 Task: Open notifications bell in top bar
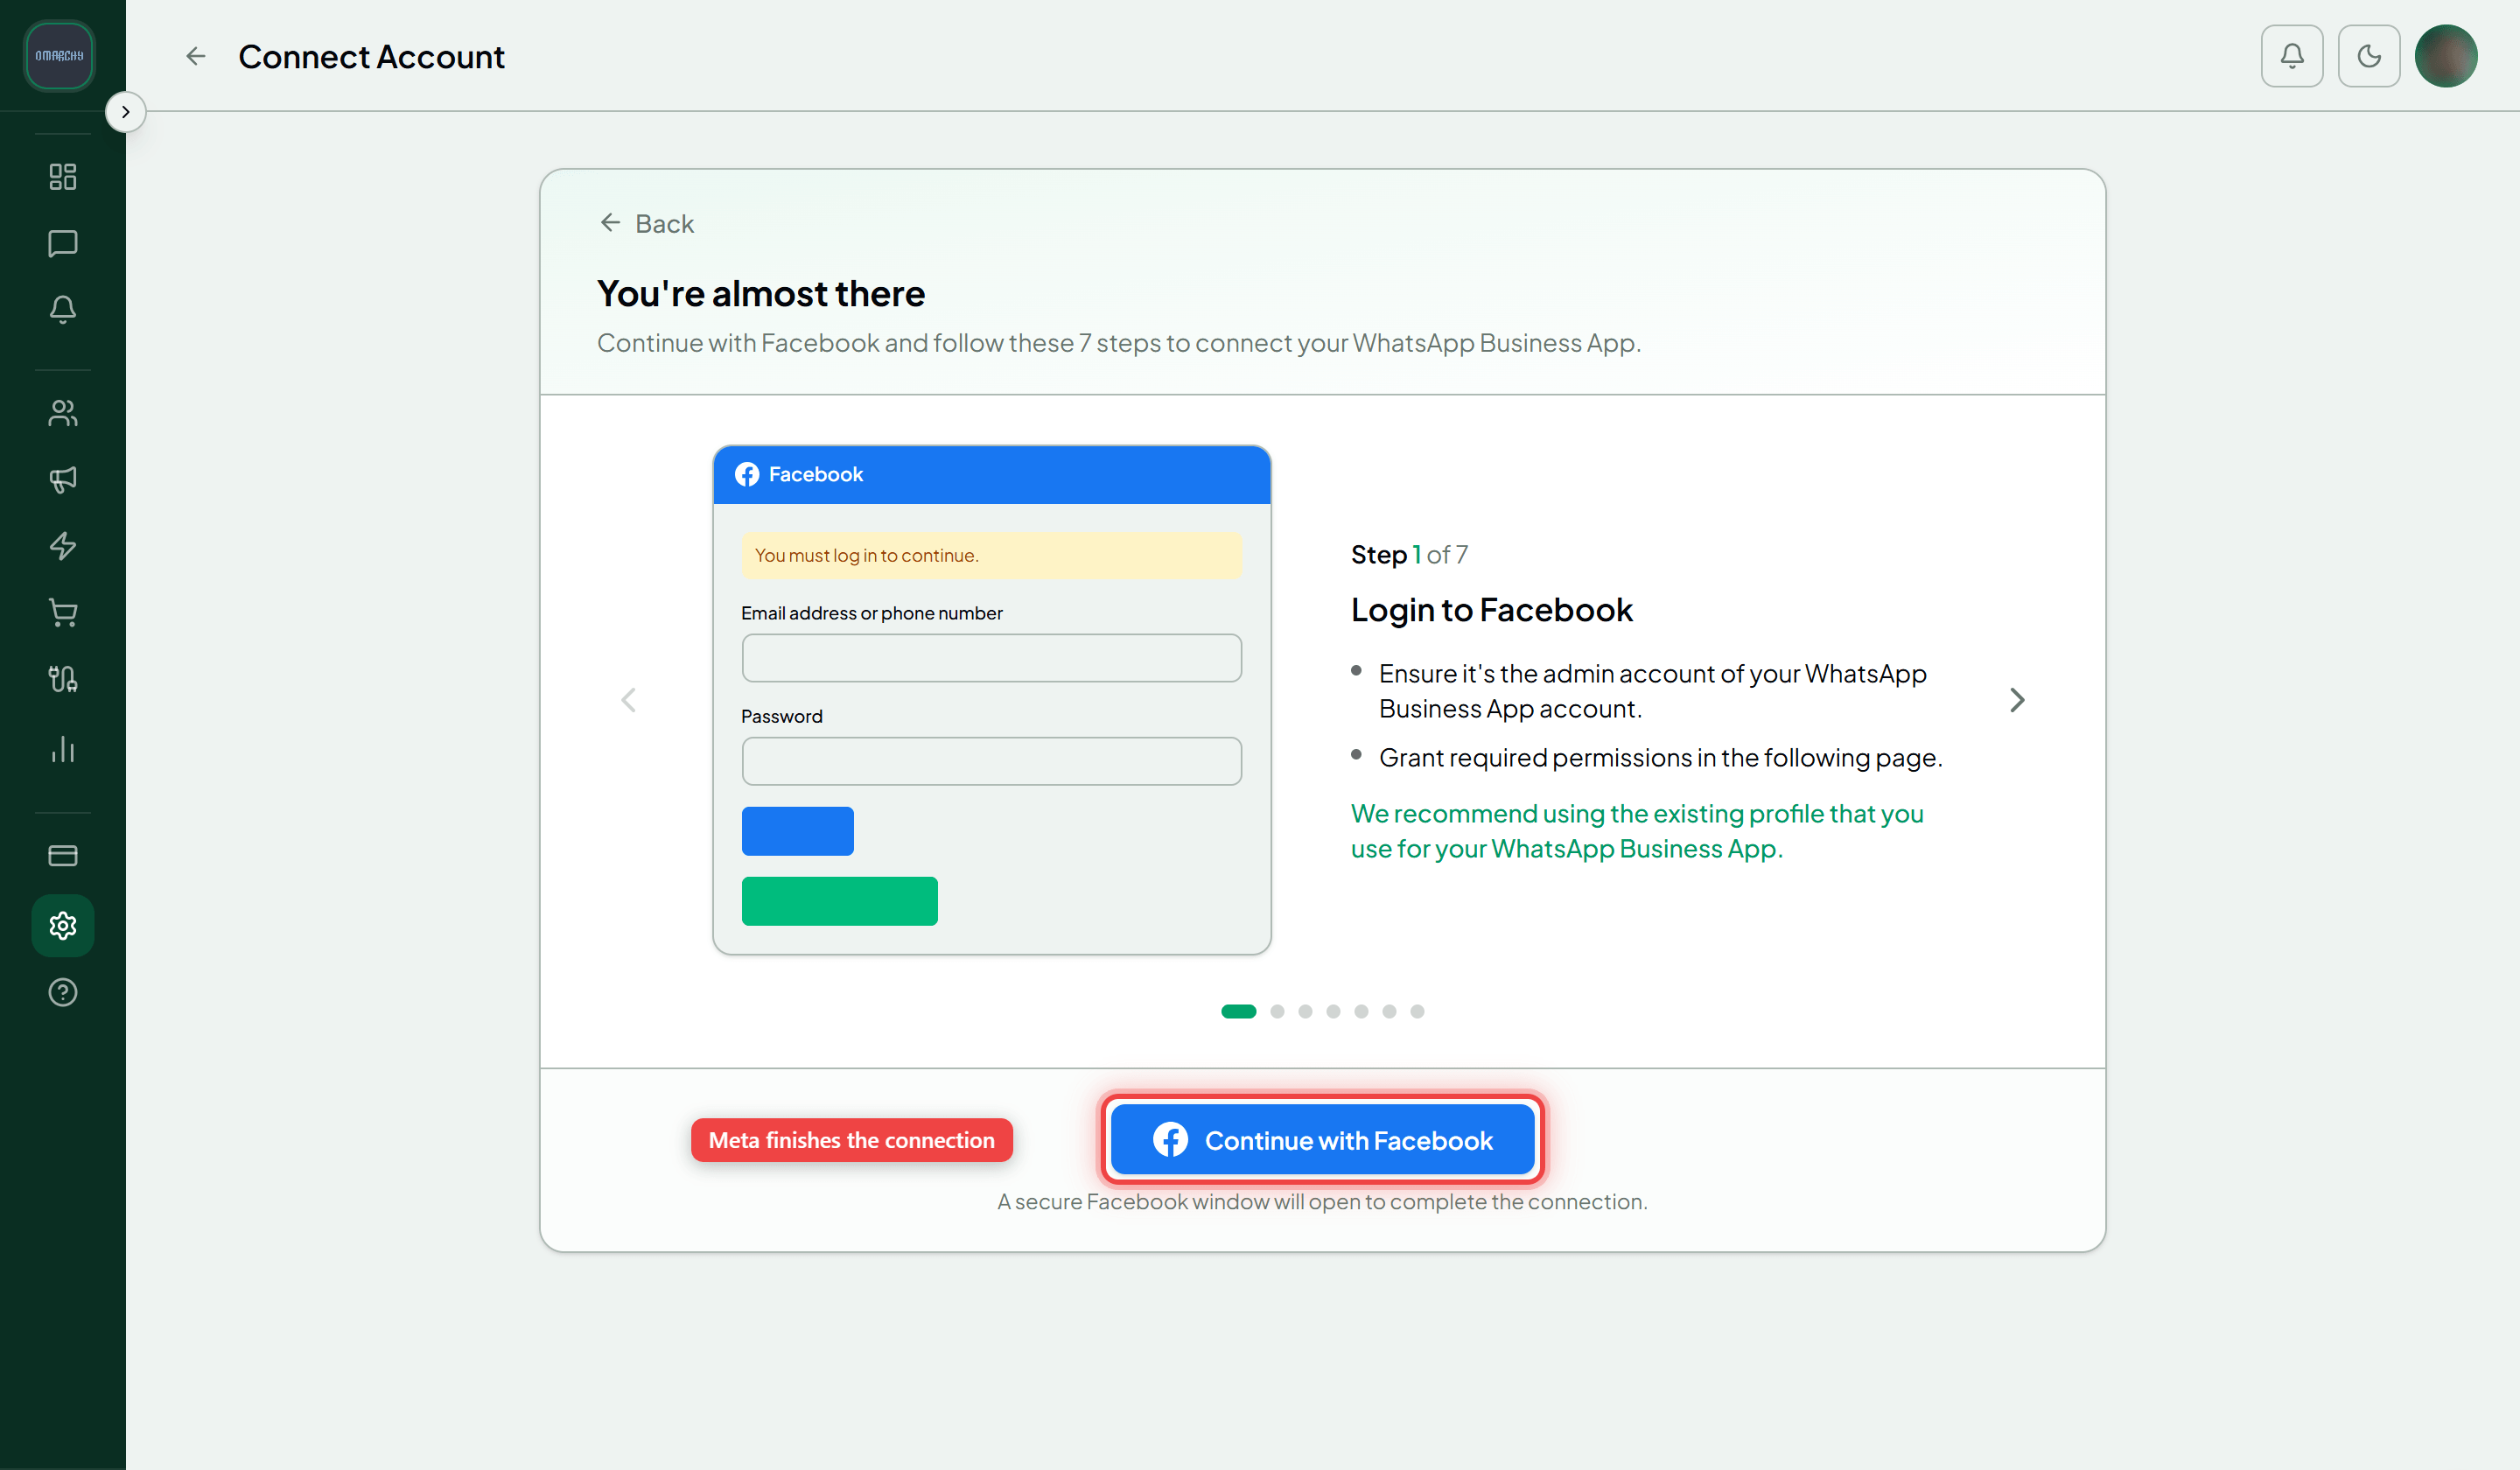2292,56
